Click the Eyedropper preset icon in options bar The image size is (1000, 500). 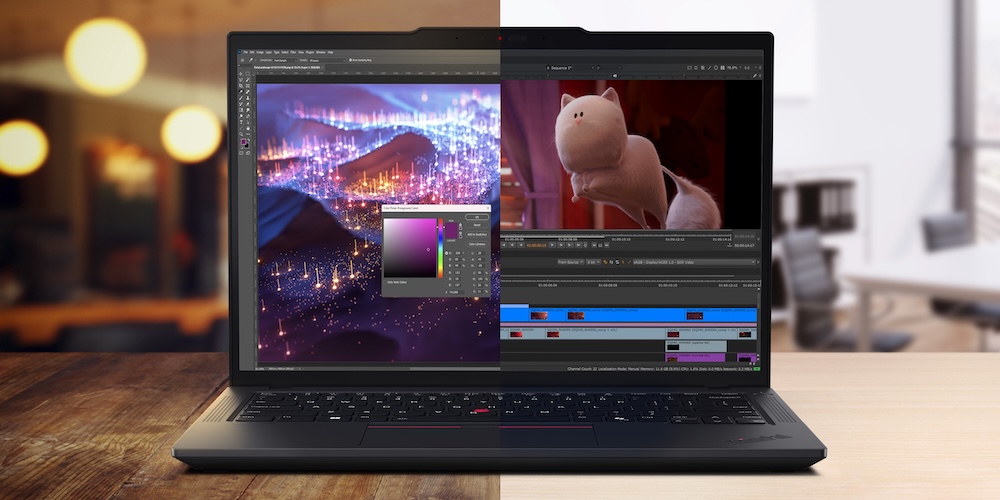251,60
